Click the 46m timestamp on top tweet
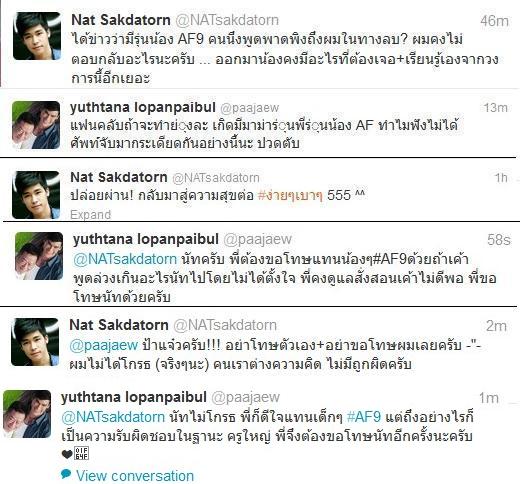Image resolution: width=520 pixels, height=484 pixels. point(494,21)
